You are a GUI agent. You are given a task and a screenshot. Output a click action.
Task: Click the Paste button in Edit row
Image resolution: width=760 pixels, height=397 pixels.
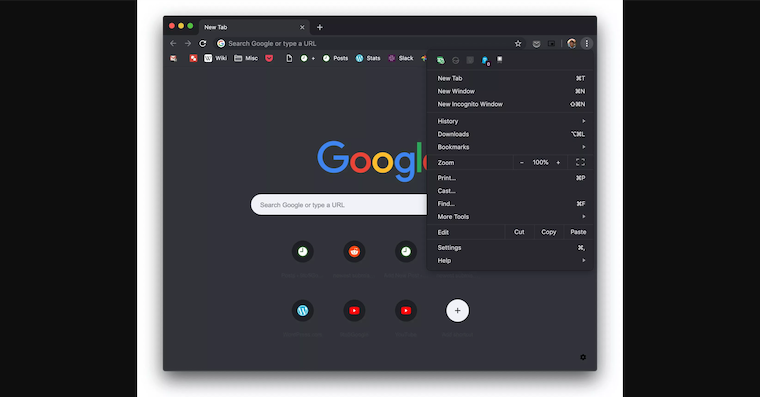[578, 232]
